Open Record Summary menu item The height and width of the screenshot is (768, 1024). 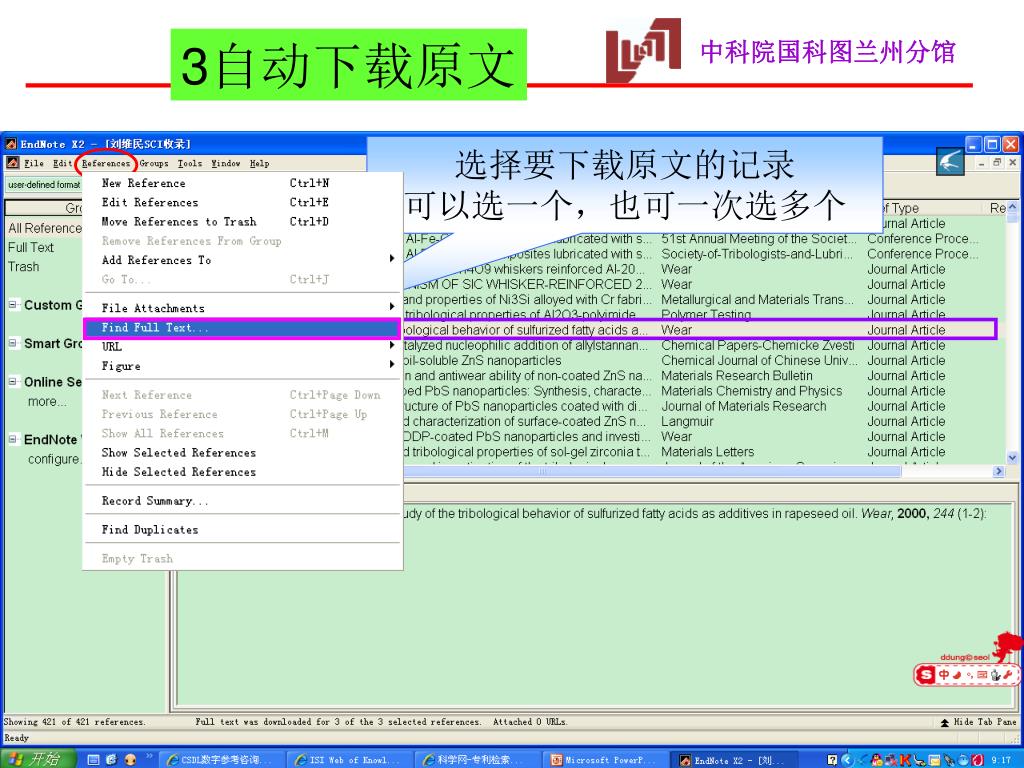click(x=242, y=501)
